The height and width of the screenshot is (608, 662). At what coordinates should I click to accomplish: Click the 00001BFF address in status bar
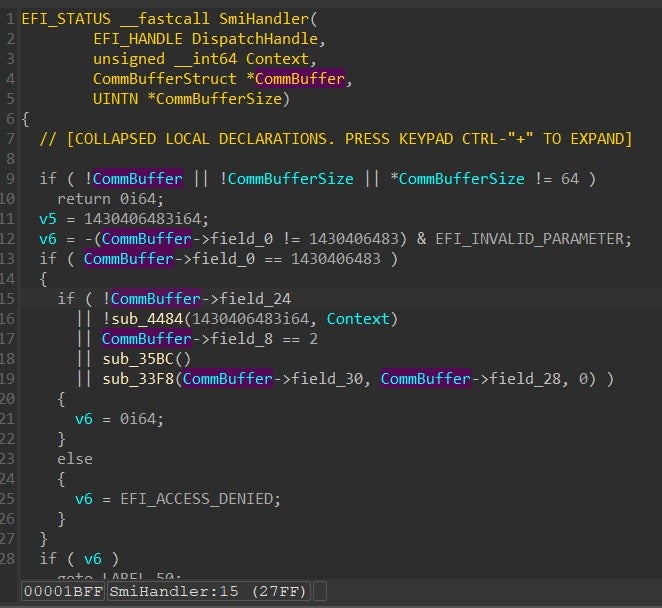(63, 591)
